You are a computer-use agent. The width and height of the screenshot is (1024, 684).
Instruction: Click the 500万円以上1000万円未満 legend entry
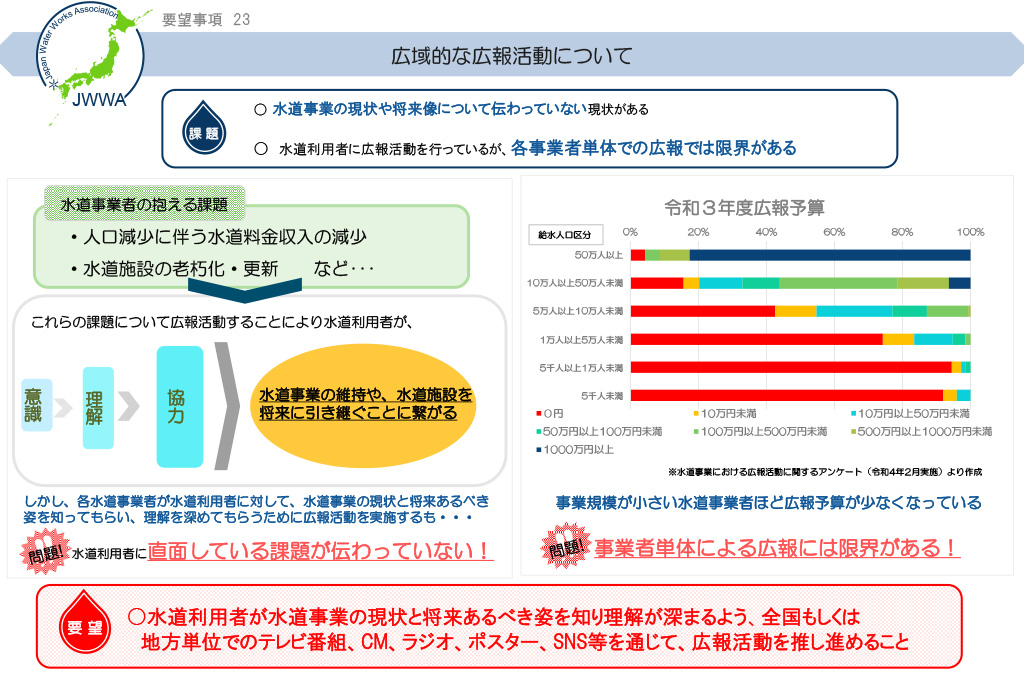coord(921,432)
